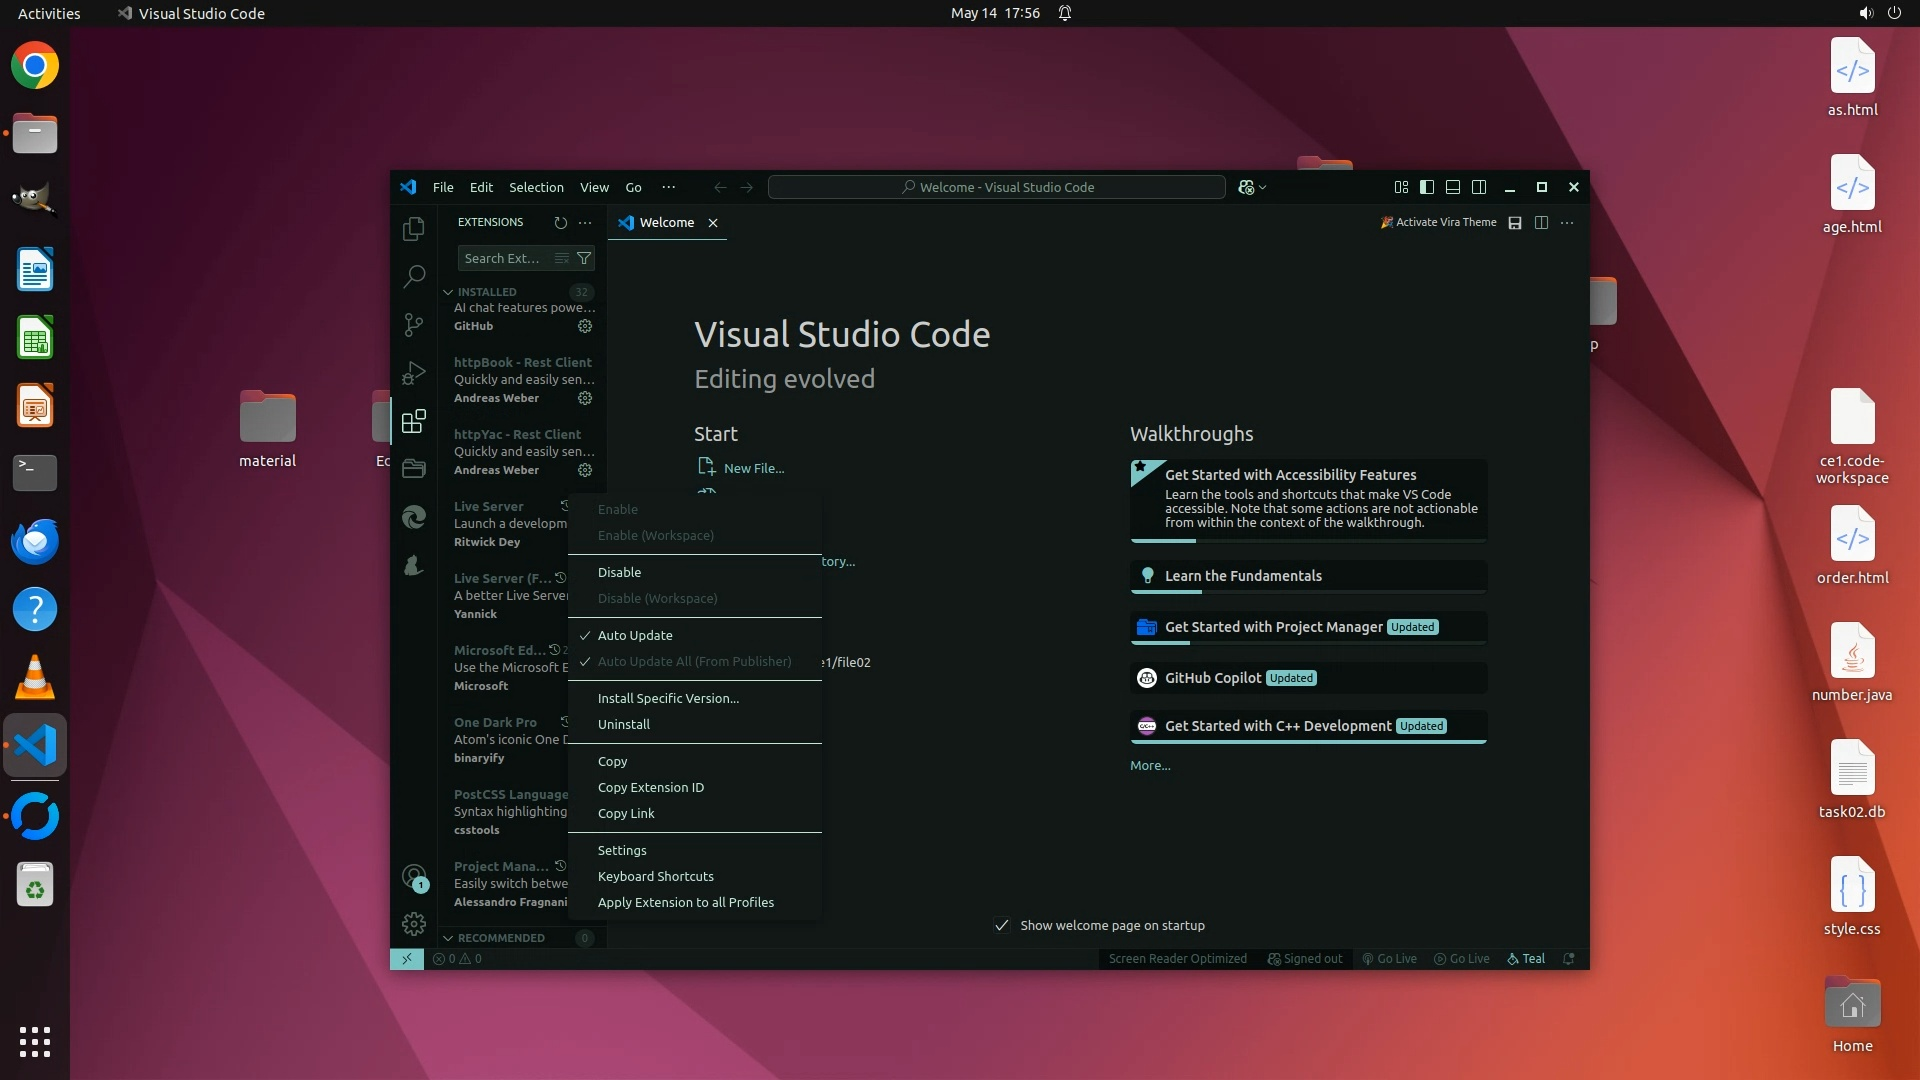Toggle the bottom panel layout icon

click(1453, 187)
